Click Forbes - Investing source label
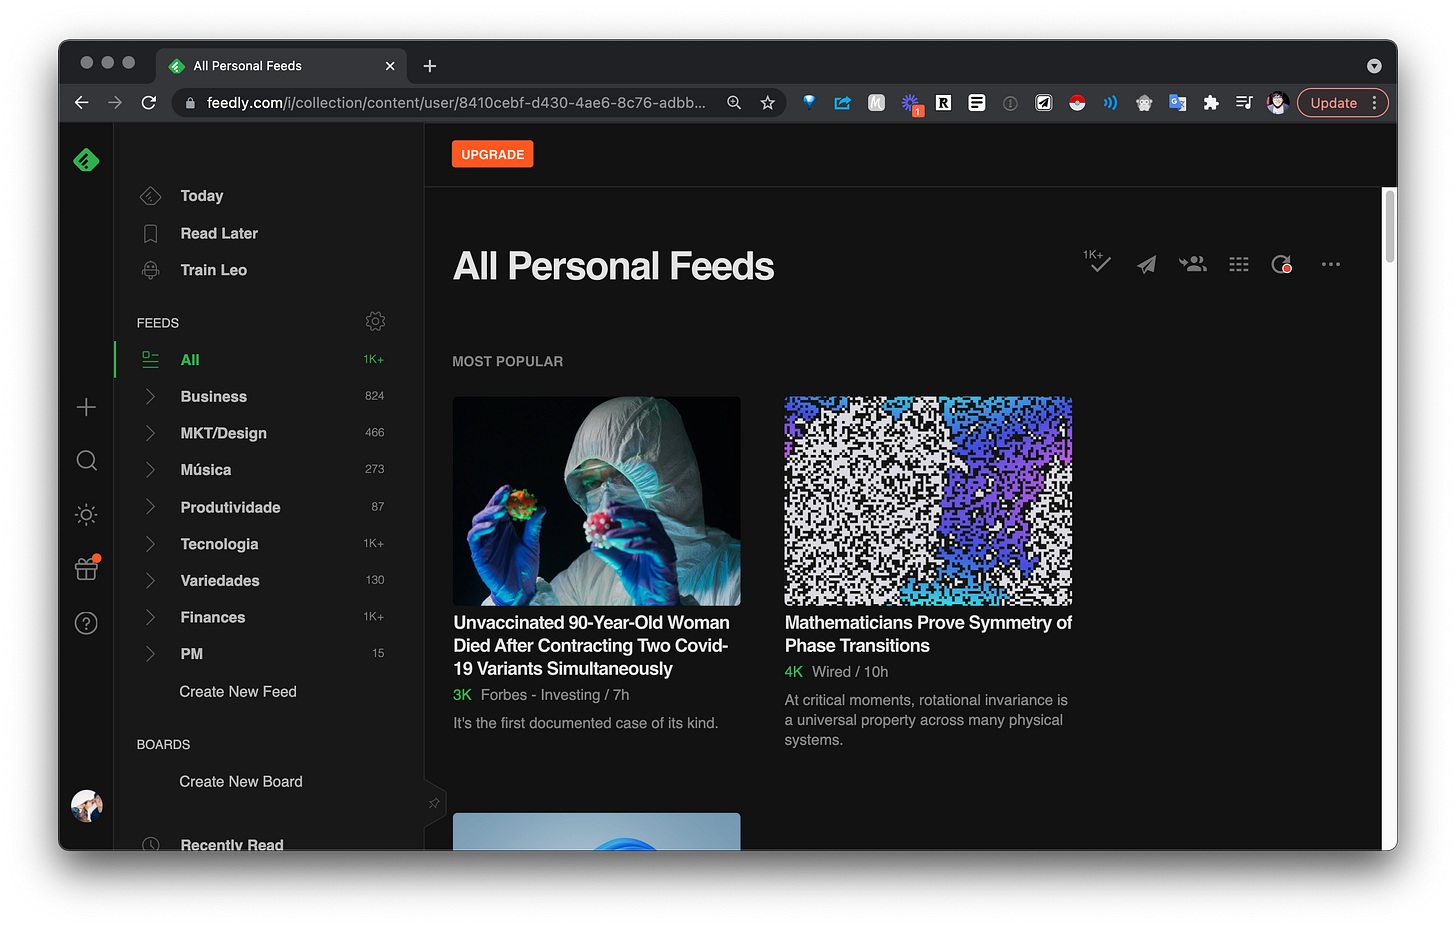This screenshot has width=1456, height=928. point(541,695)
